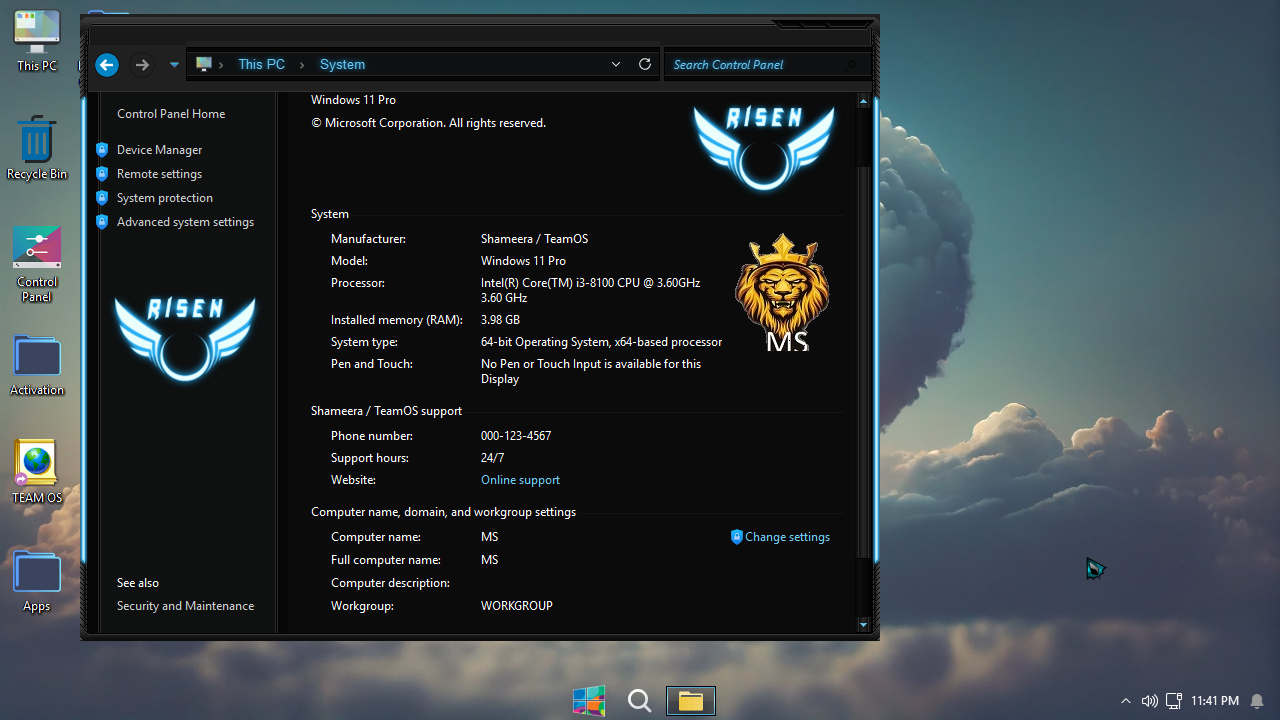Image resolution: width=1280 pixels, height=720 pixels.
Task: Click the processor value Intel Core i3-8100
Action: coord(590,290)
